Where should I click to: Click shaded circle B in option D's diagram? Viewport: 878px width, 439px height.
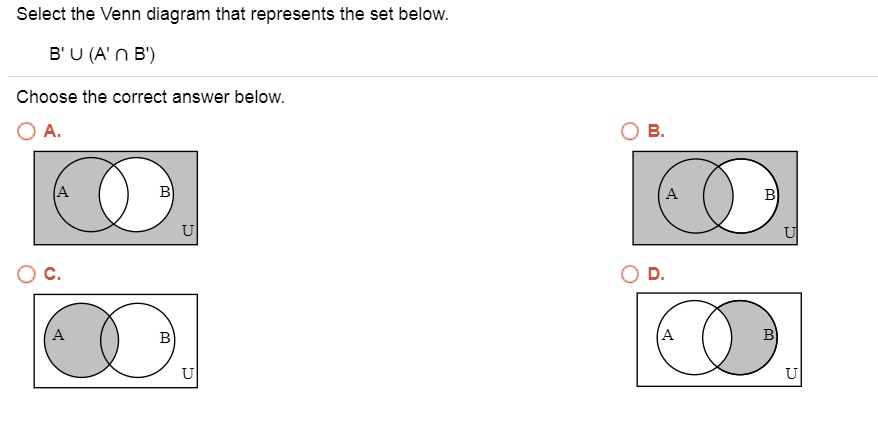755,336
